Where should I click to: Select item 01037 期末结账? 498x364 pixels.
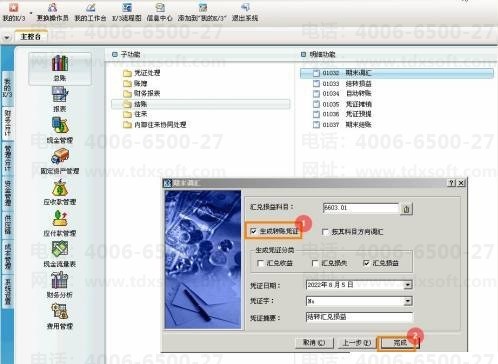click(x=342, y=125)
